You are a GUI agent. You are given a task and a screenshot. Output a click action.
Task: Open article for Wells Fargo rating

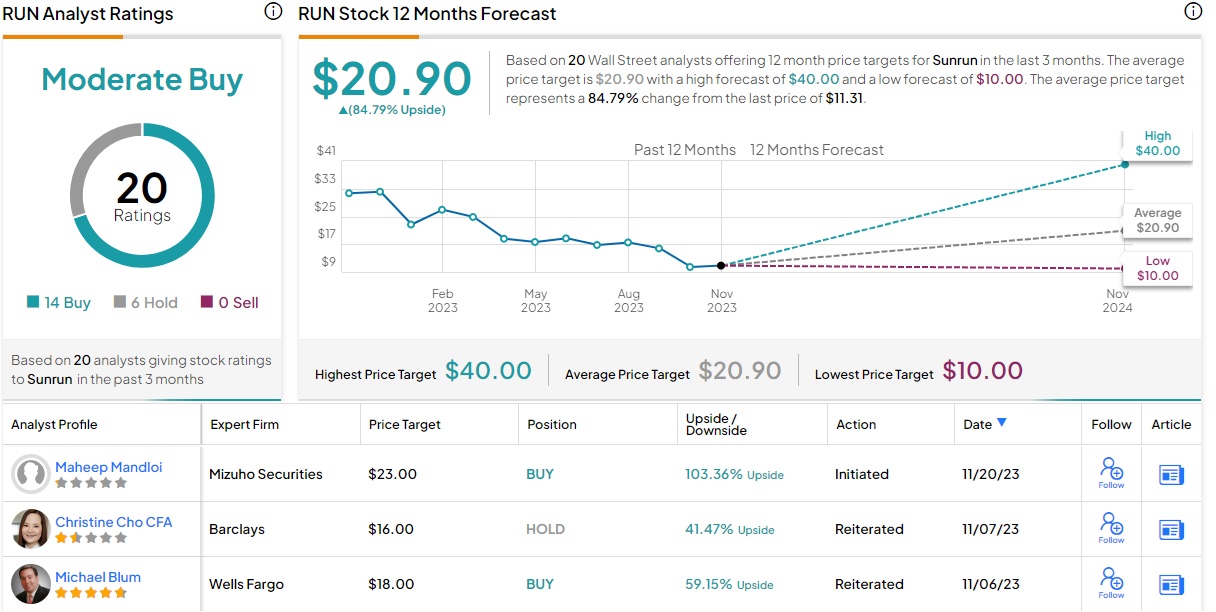1171,585
